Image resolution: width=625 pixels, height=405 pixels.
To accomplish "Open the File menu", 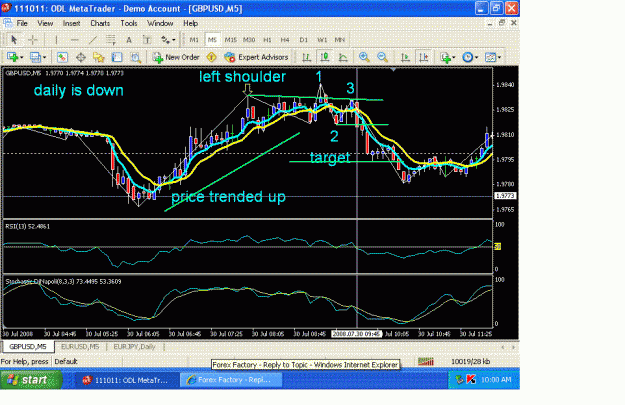I will coord(22,23).
